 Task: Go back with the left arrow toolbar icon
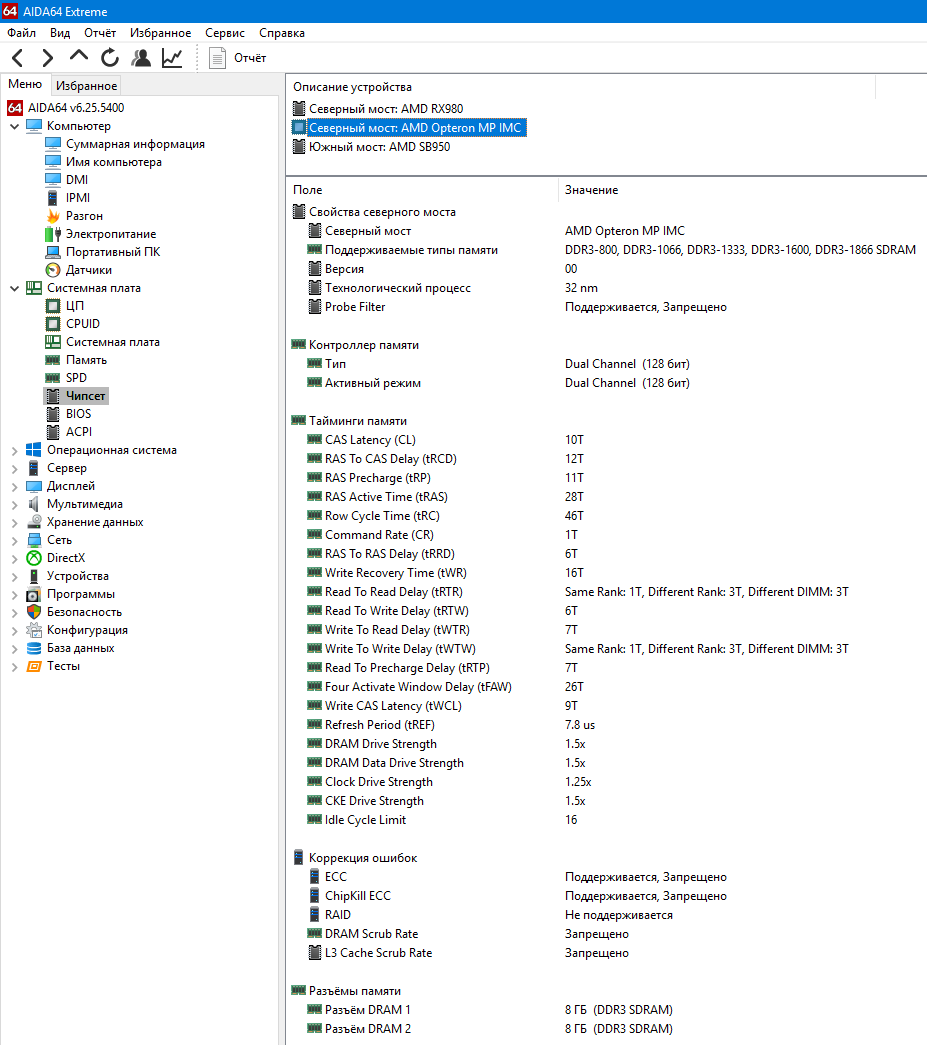[18, 58]
